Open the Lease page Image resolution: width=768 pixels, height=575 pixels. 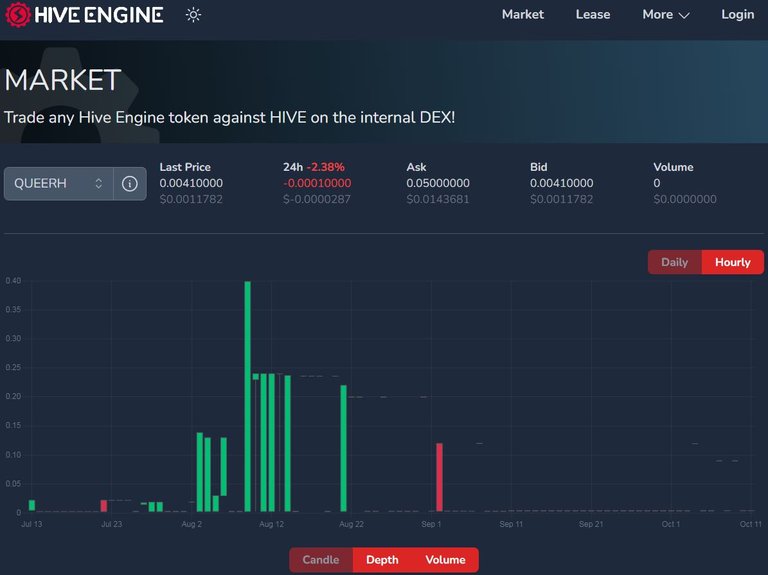593,15
